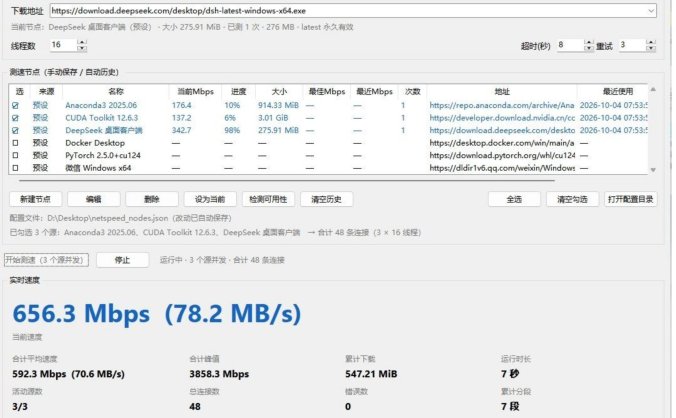Decrease 超时(秒) with the down arrow
Viewport: 676px width, 418px height.
588,48
